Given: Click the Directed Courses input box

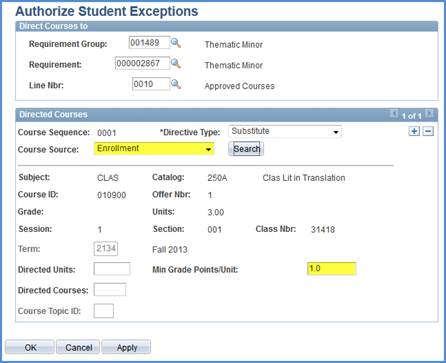Looking at the screenshot, I should pos(110,290).
